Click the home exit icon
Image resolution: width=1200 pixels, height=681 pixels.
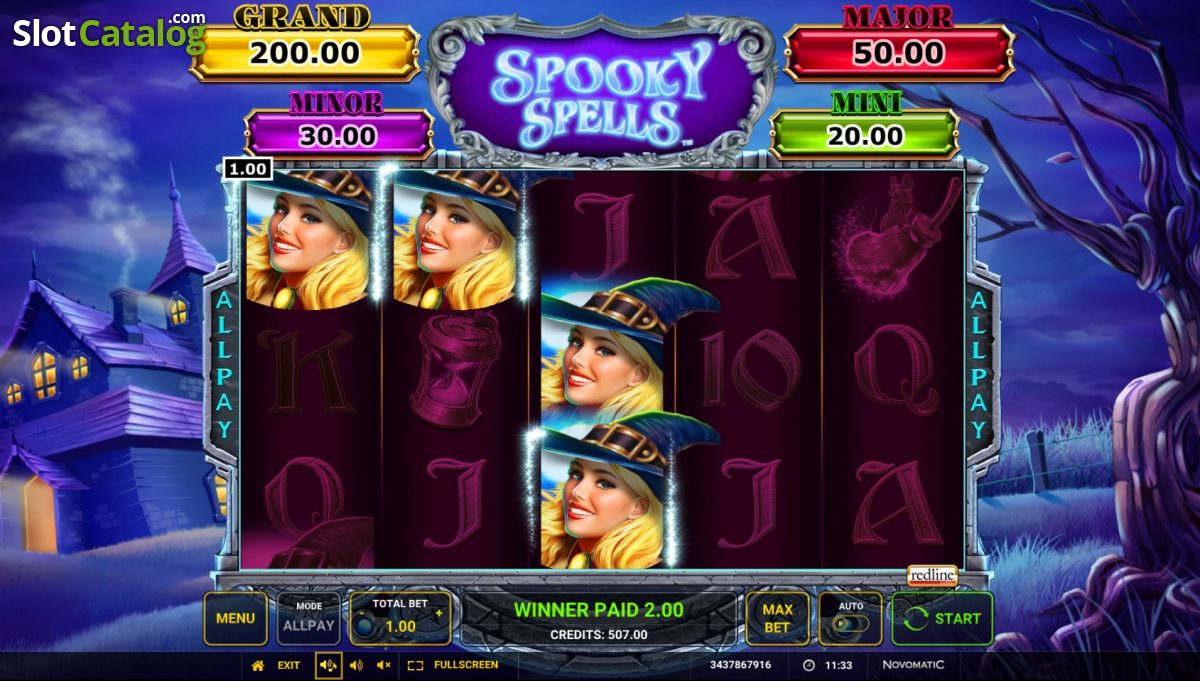pyautogui.click(x=258, y=665)
